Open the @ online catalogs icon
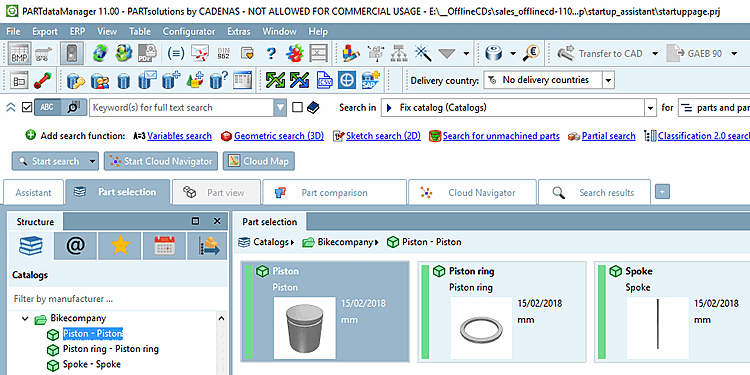 [76, 246]
